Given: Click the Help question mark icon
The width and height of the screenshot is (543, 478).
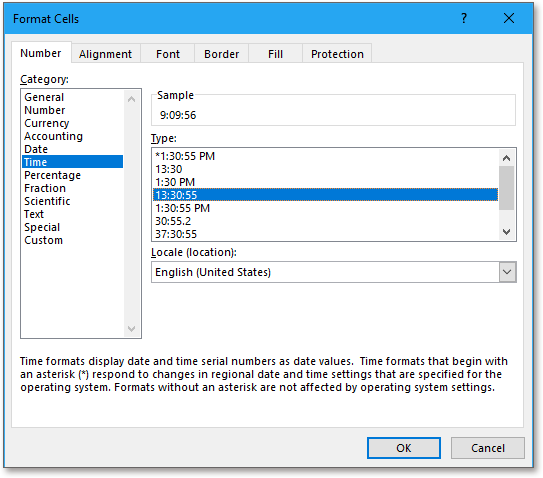Looking at the screenshot, I should click(464, 18).
